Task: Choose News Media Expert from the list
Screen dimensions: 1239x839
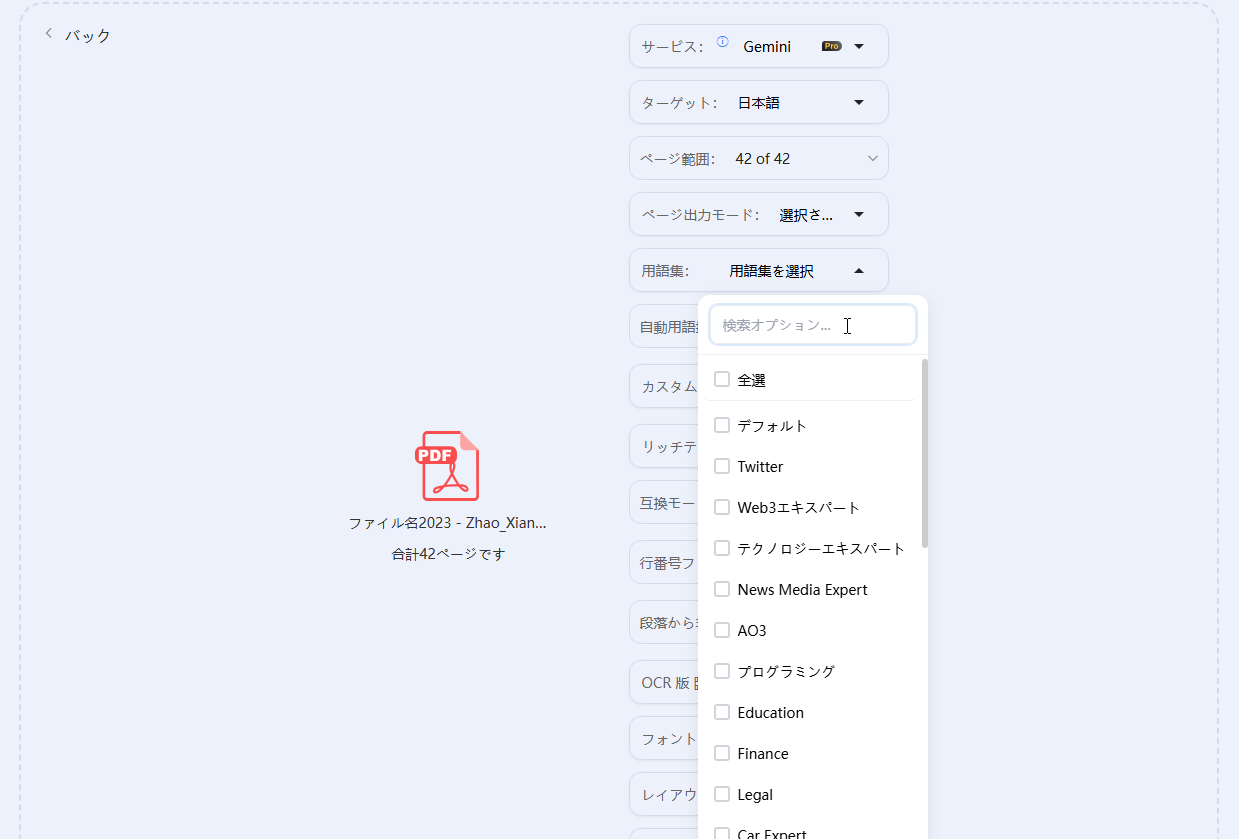Action: tap(802, 590)
